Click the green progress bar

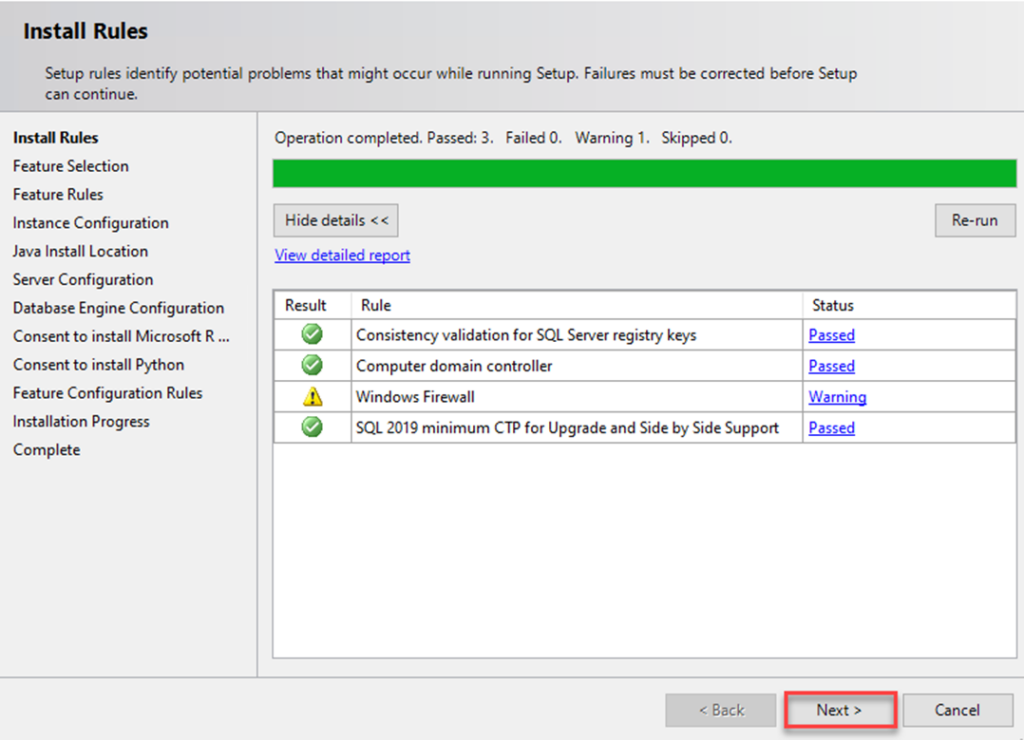click(644, 173)
